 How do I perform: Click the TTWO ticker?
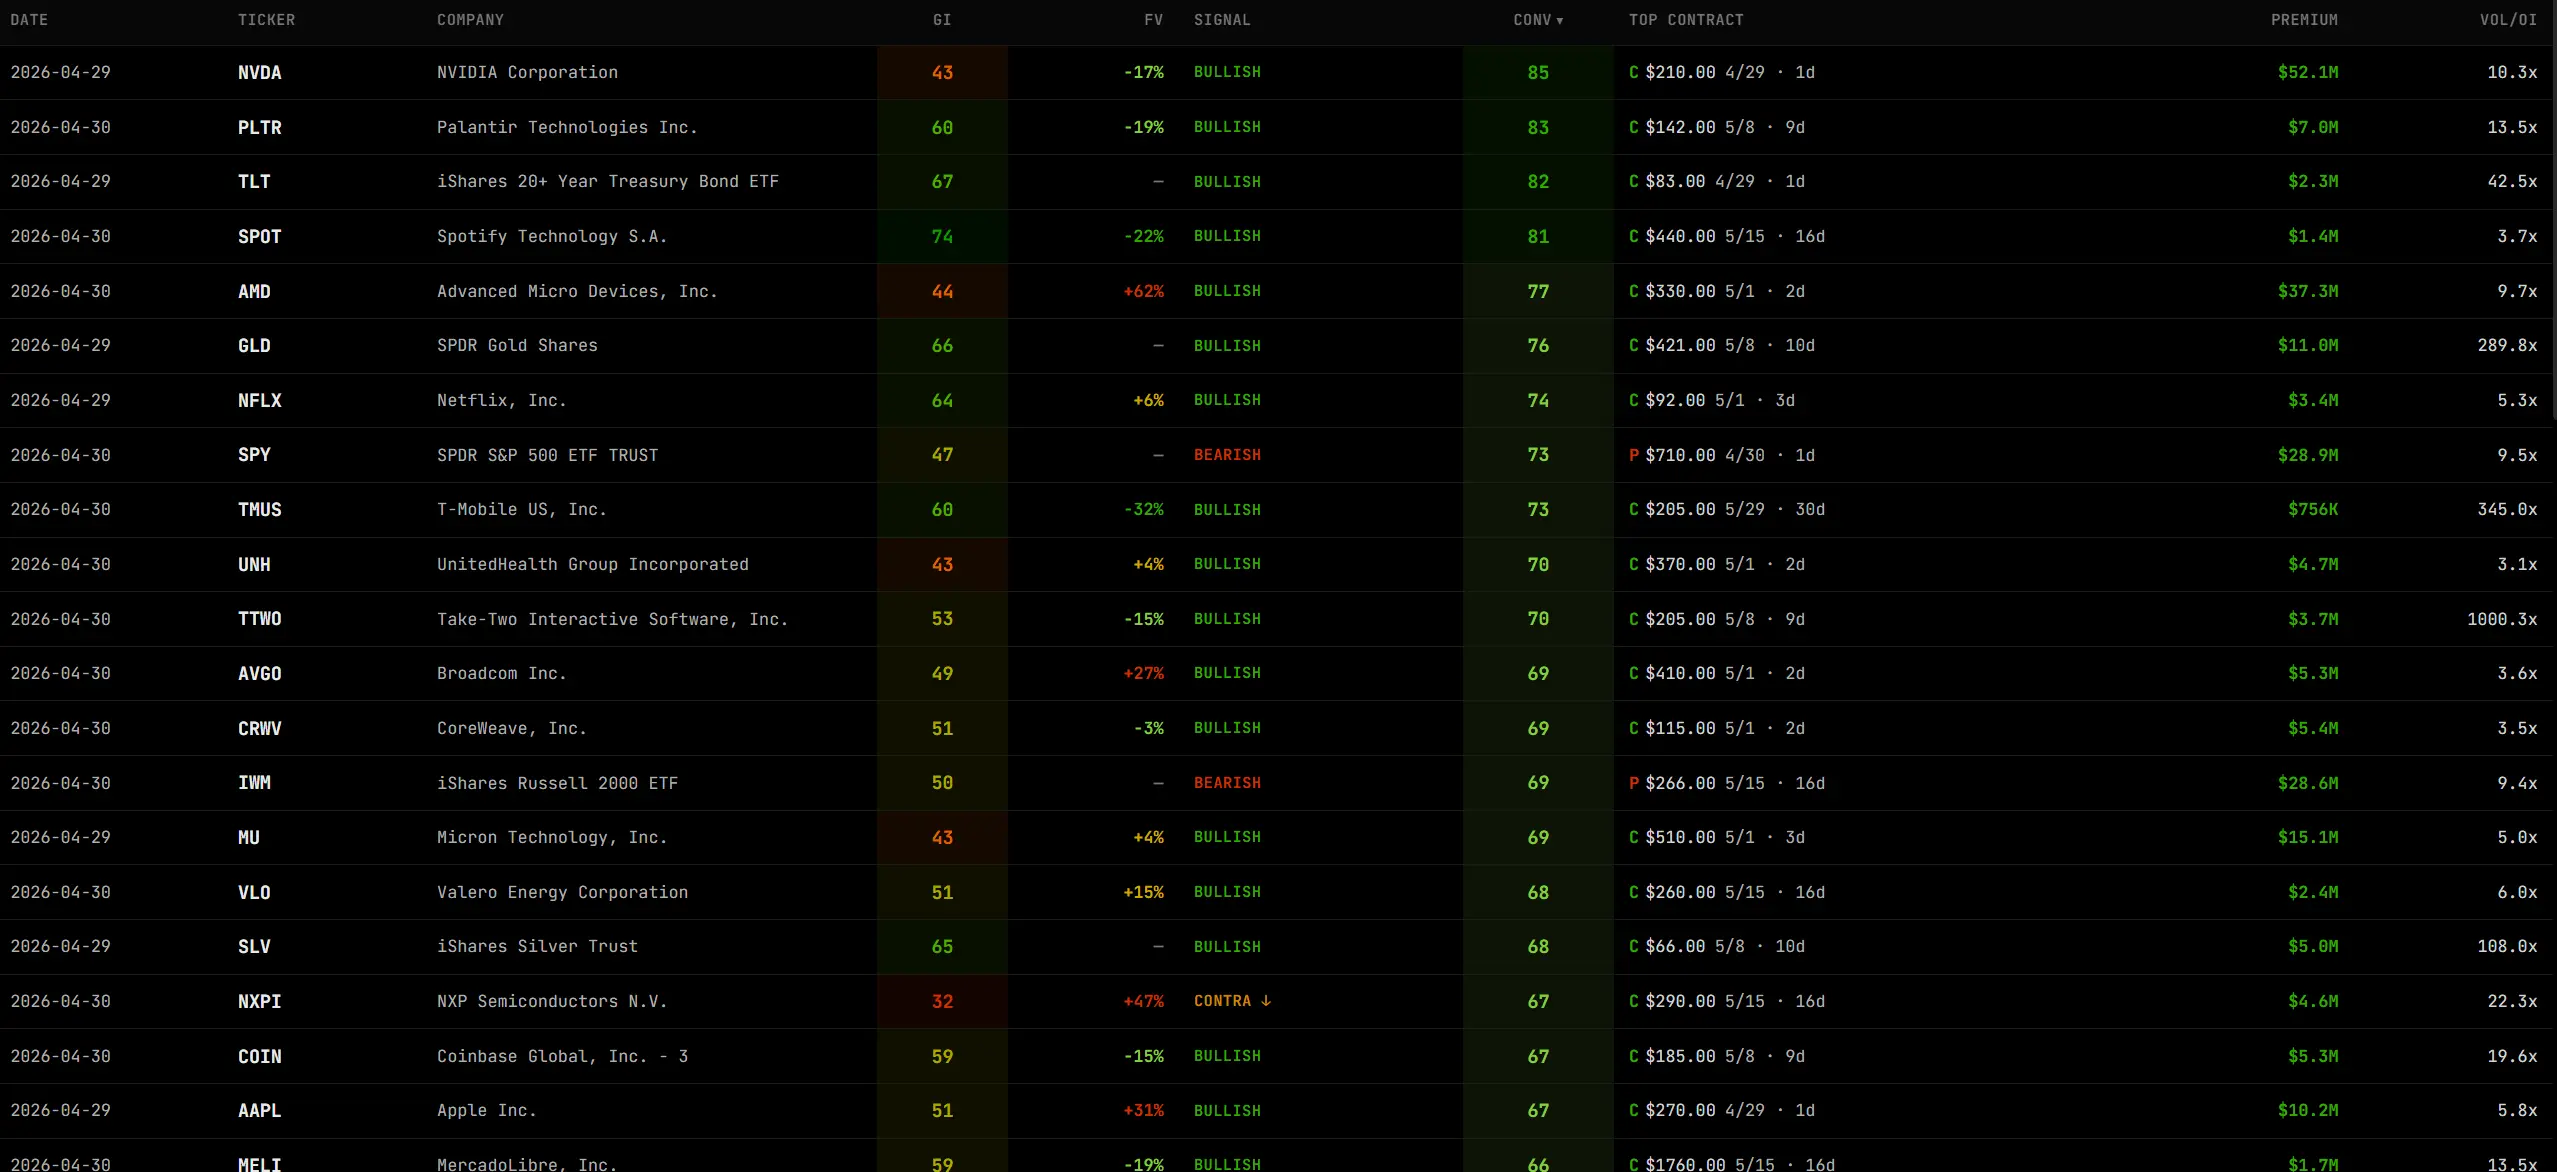point(260,619)
